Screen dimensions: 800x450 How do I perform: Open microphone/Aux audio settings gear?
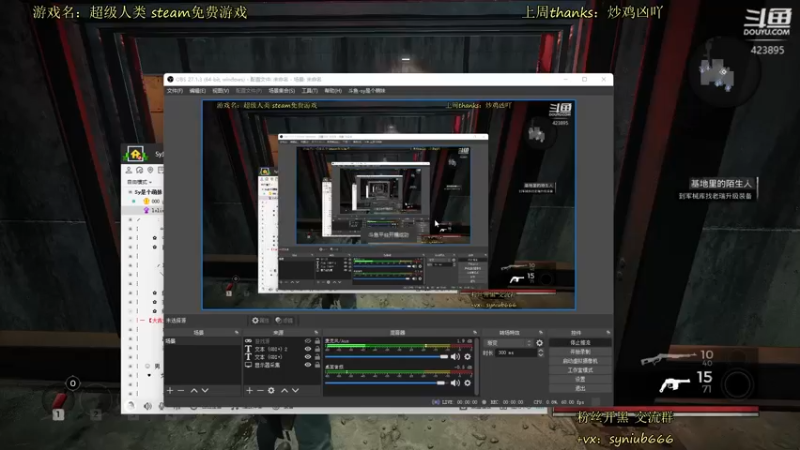(x=467, y=357)
